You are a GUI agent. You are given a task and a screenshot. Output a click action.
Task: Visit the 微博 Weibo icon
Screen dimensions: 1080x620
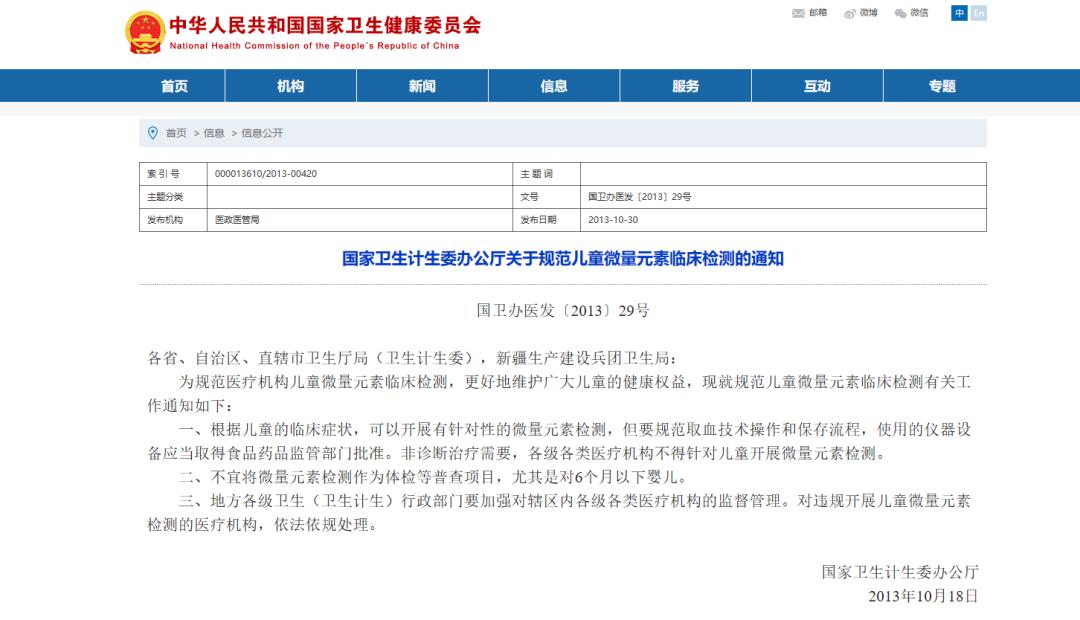click(862, 14)
